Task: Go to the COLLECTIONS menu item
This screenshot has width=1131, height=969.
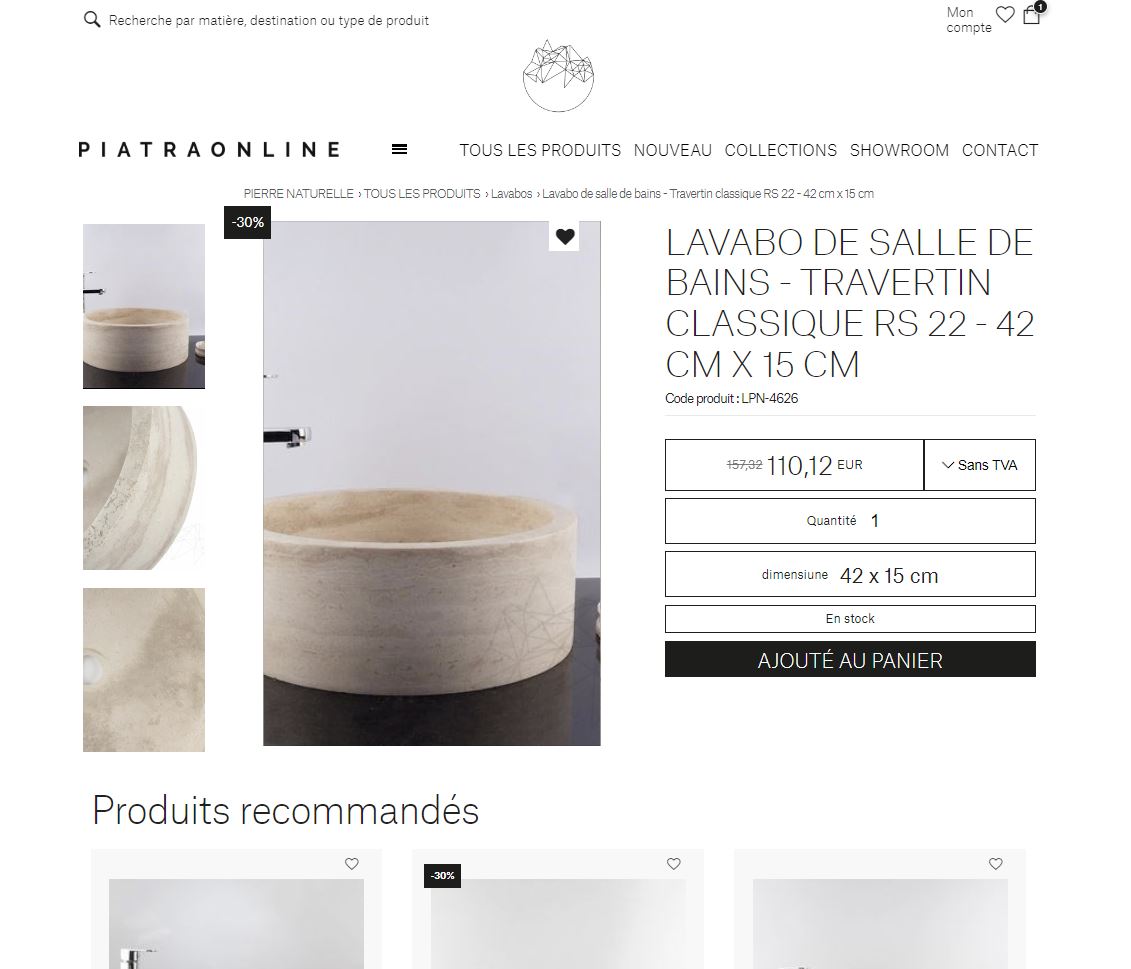Action: 780,150
